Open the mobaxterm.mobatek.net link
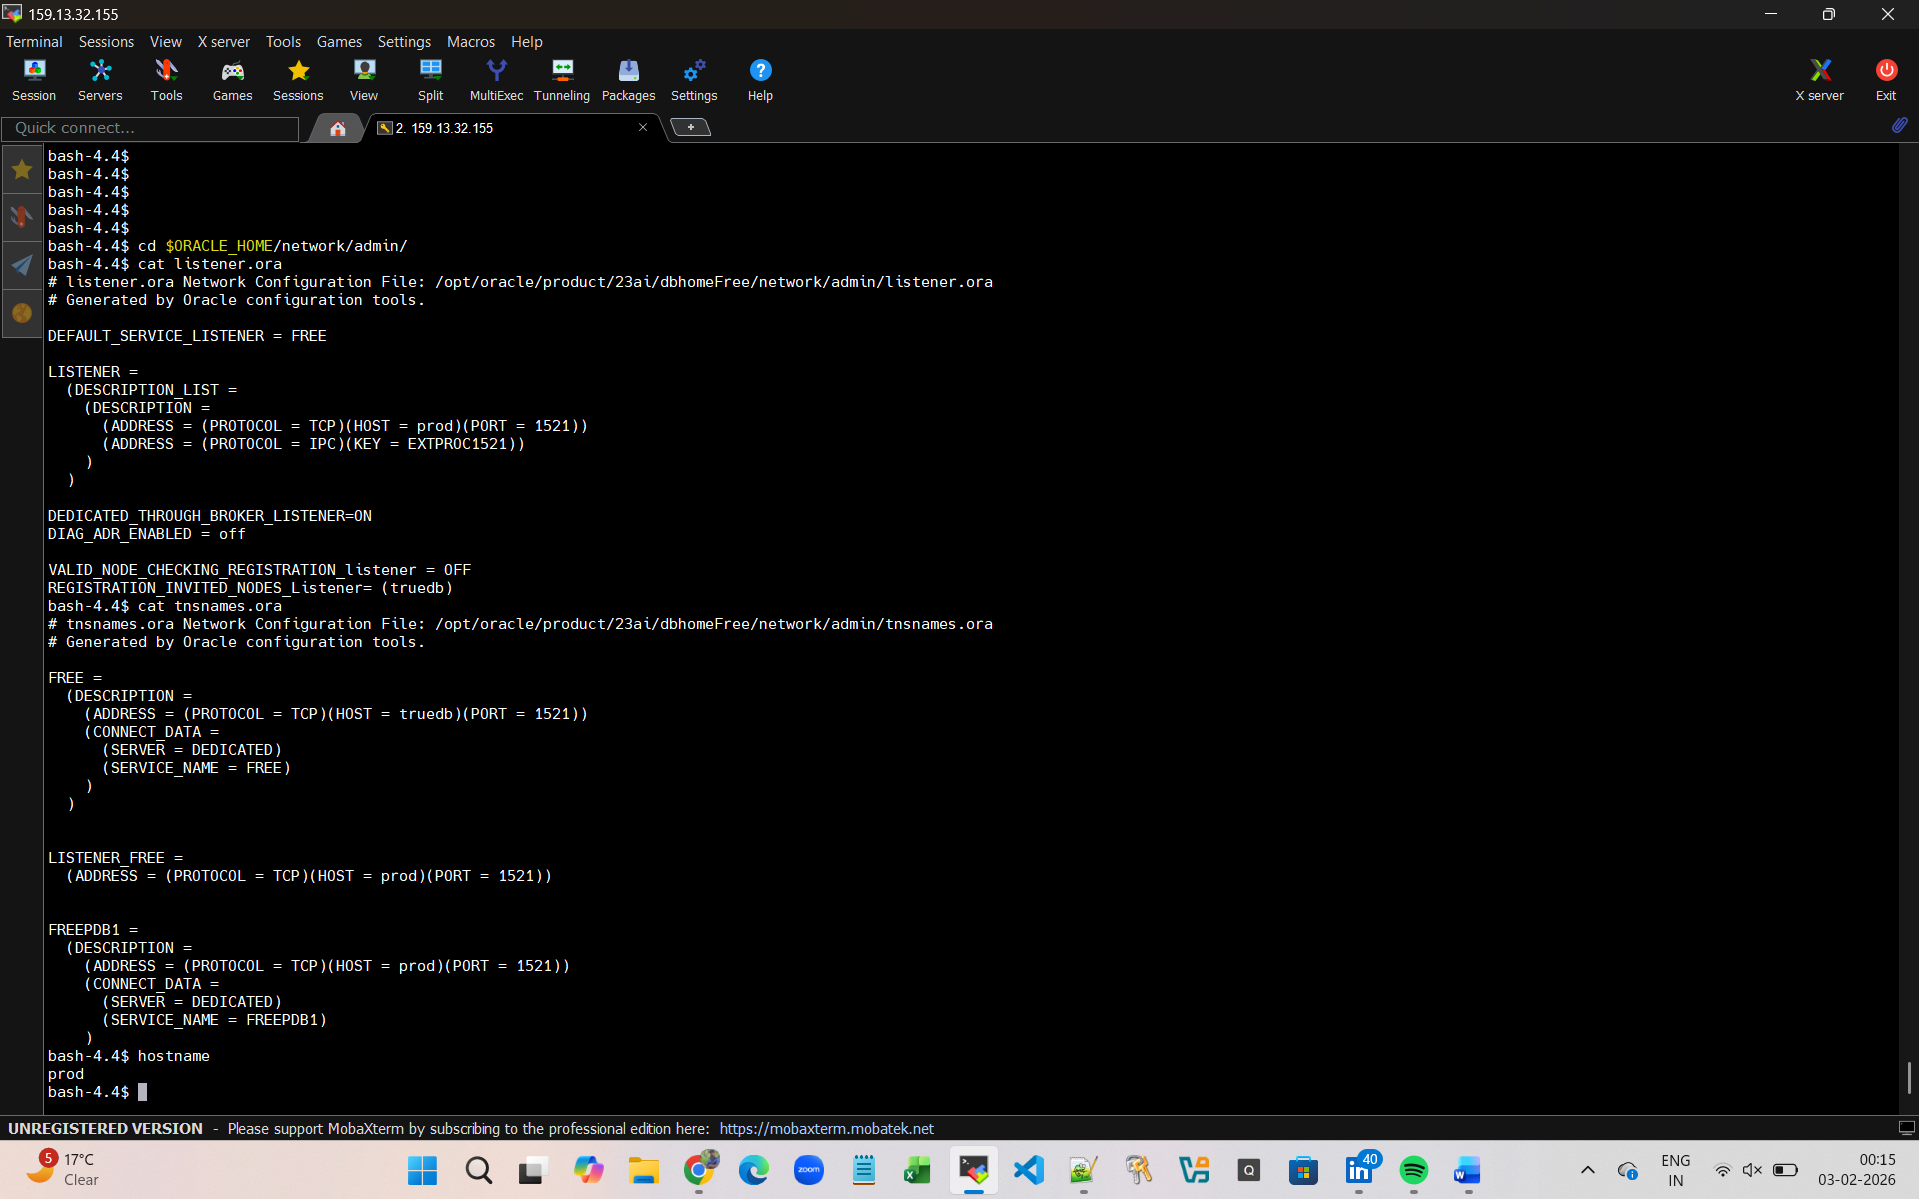Image resolution: width=1919 pixels, height=1199 pixels. (826, 1128)
